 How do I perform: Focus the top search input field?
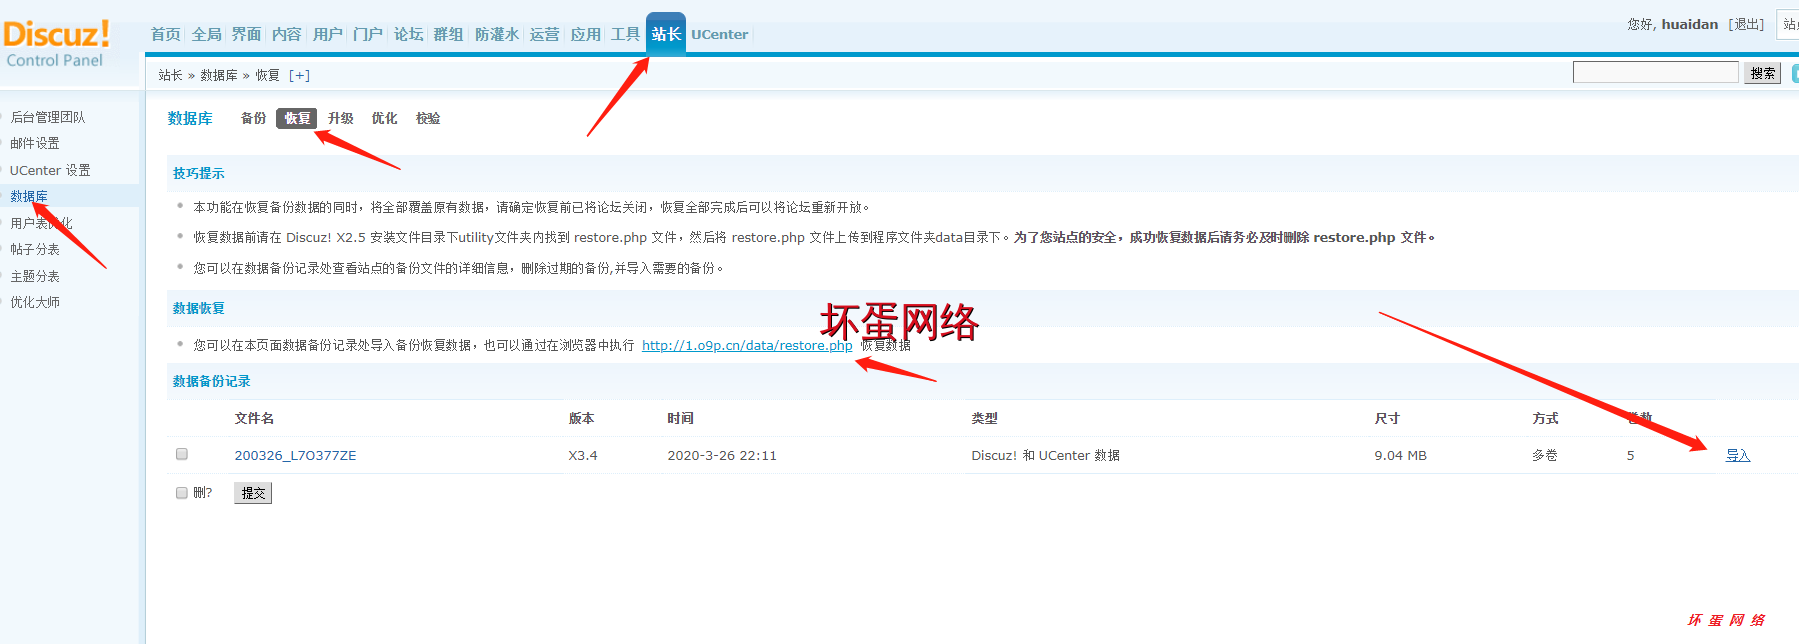pos(1656,72)
